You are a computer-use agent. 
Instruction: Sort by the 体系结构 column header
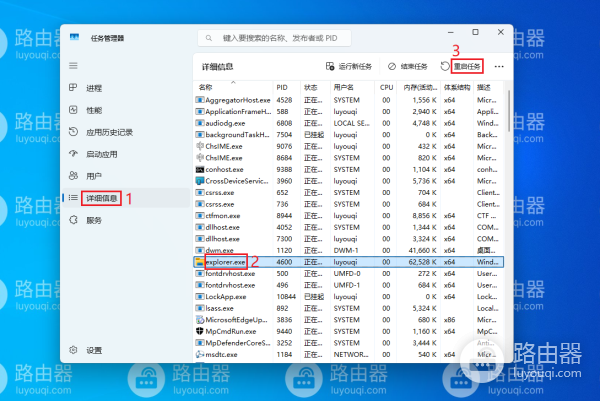pyautogui.click(x=457, y=88)
